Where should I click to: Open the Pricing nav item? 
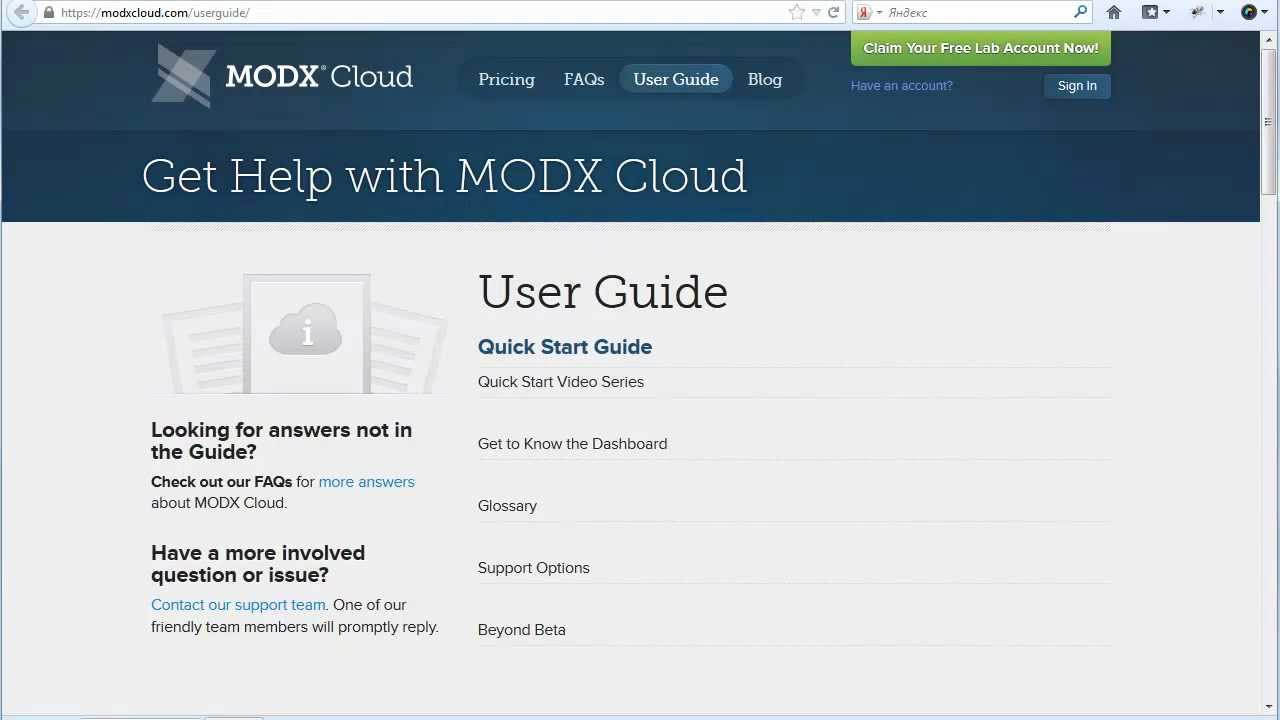[x=506, y=79]
